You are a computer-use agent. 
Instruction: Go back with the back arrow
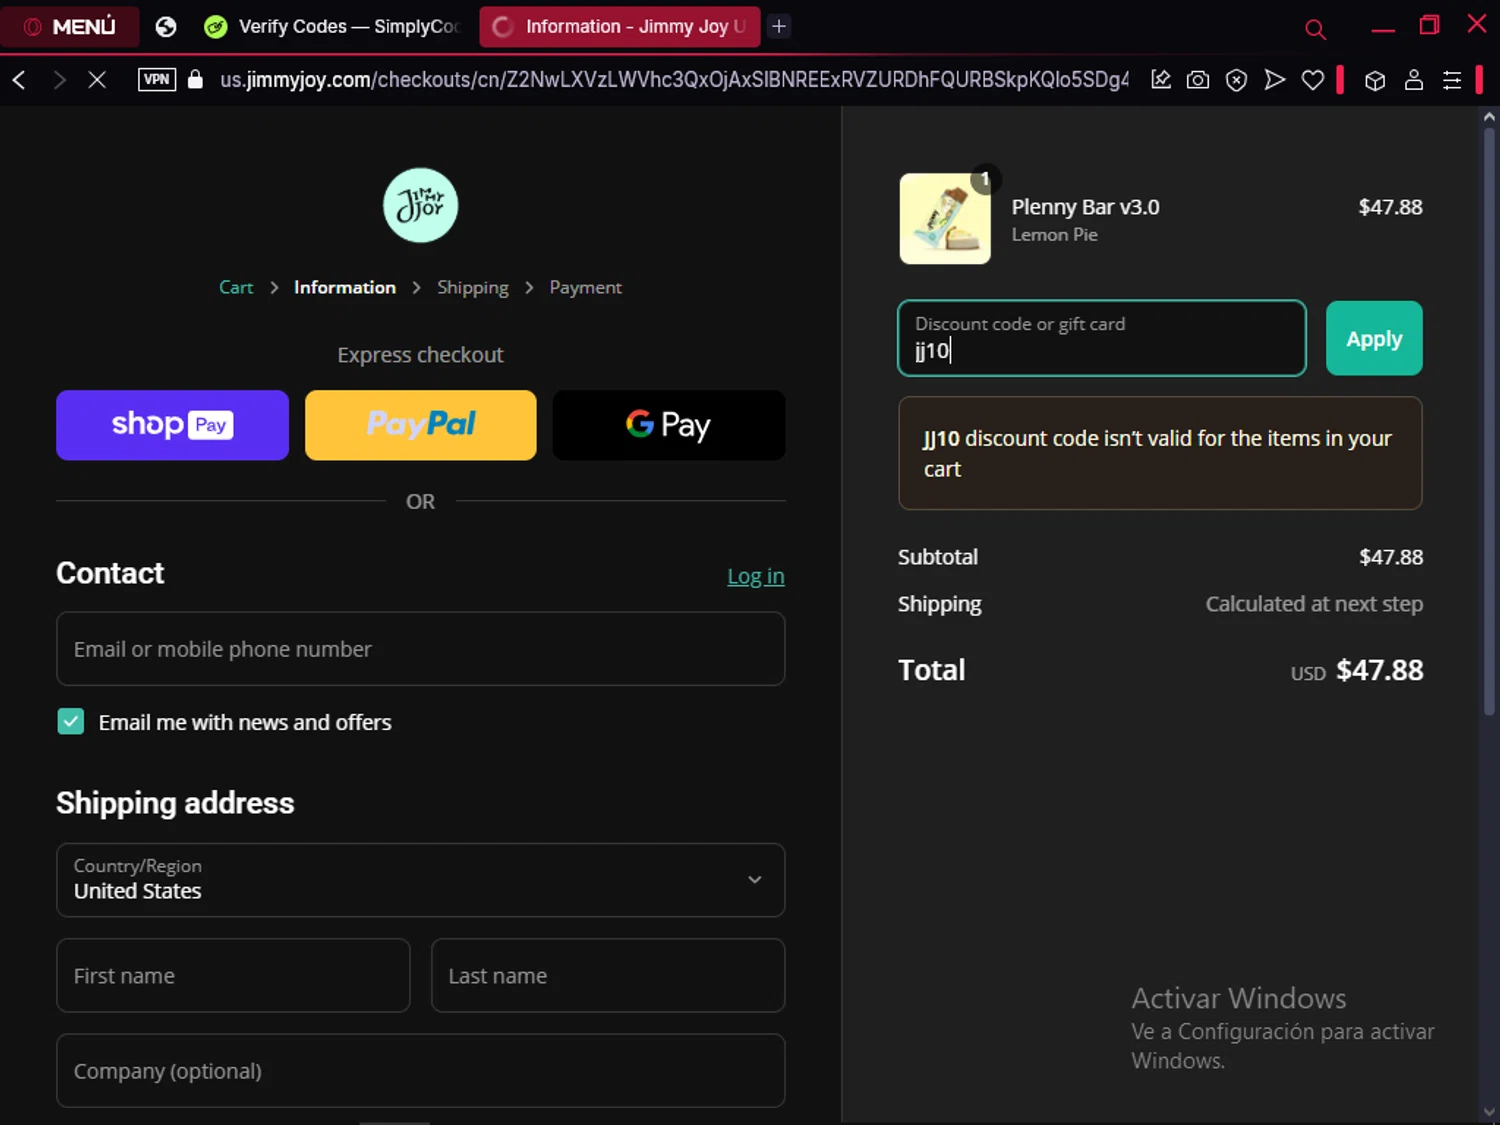click(x=19, y=80)
